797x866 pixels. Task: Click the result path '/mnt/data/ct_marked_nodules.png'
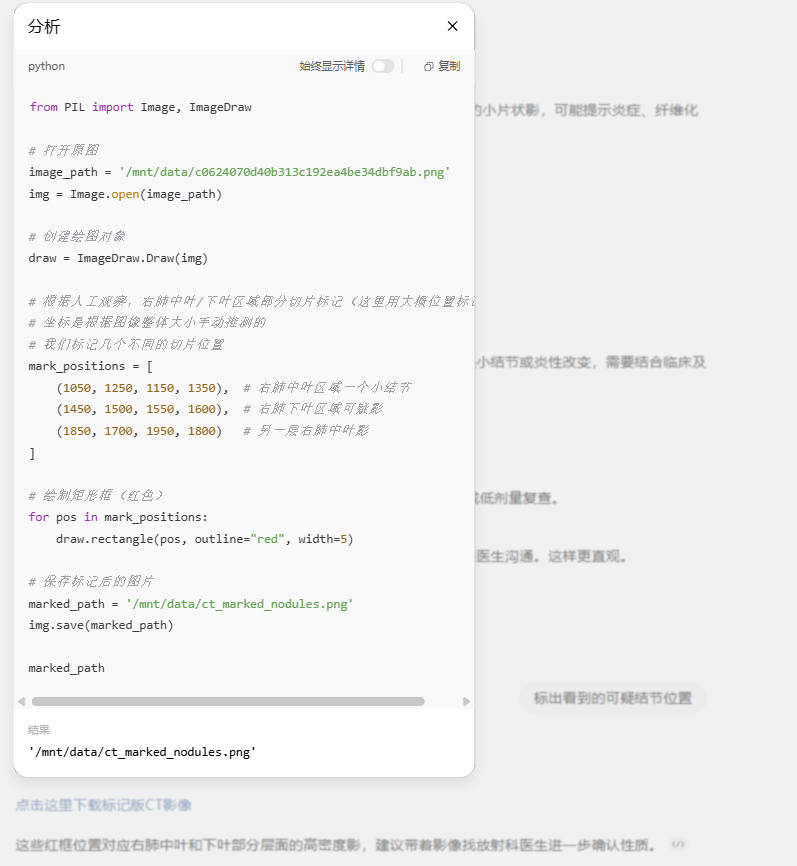tap(142, 752)
